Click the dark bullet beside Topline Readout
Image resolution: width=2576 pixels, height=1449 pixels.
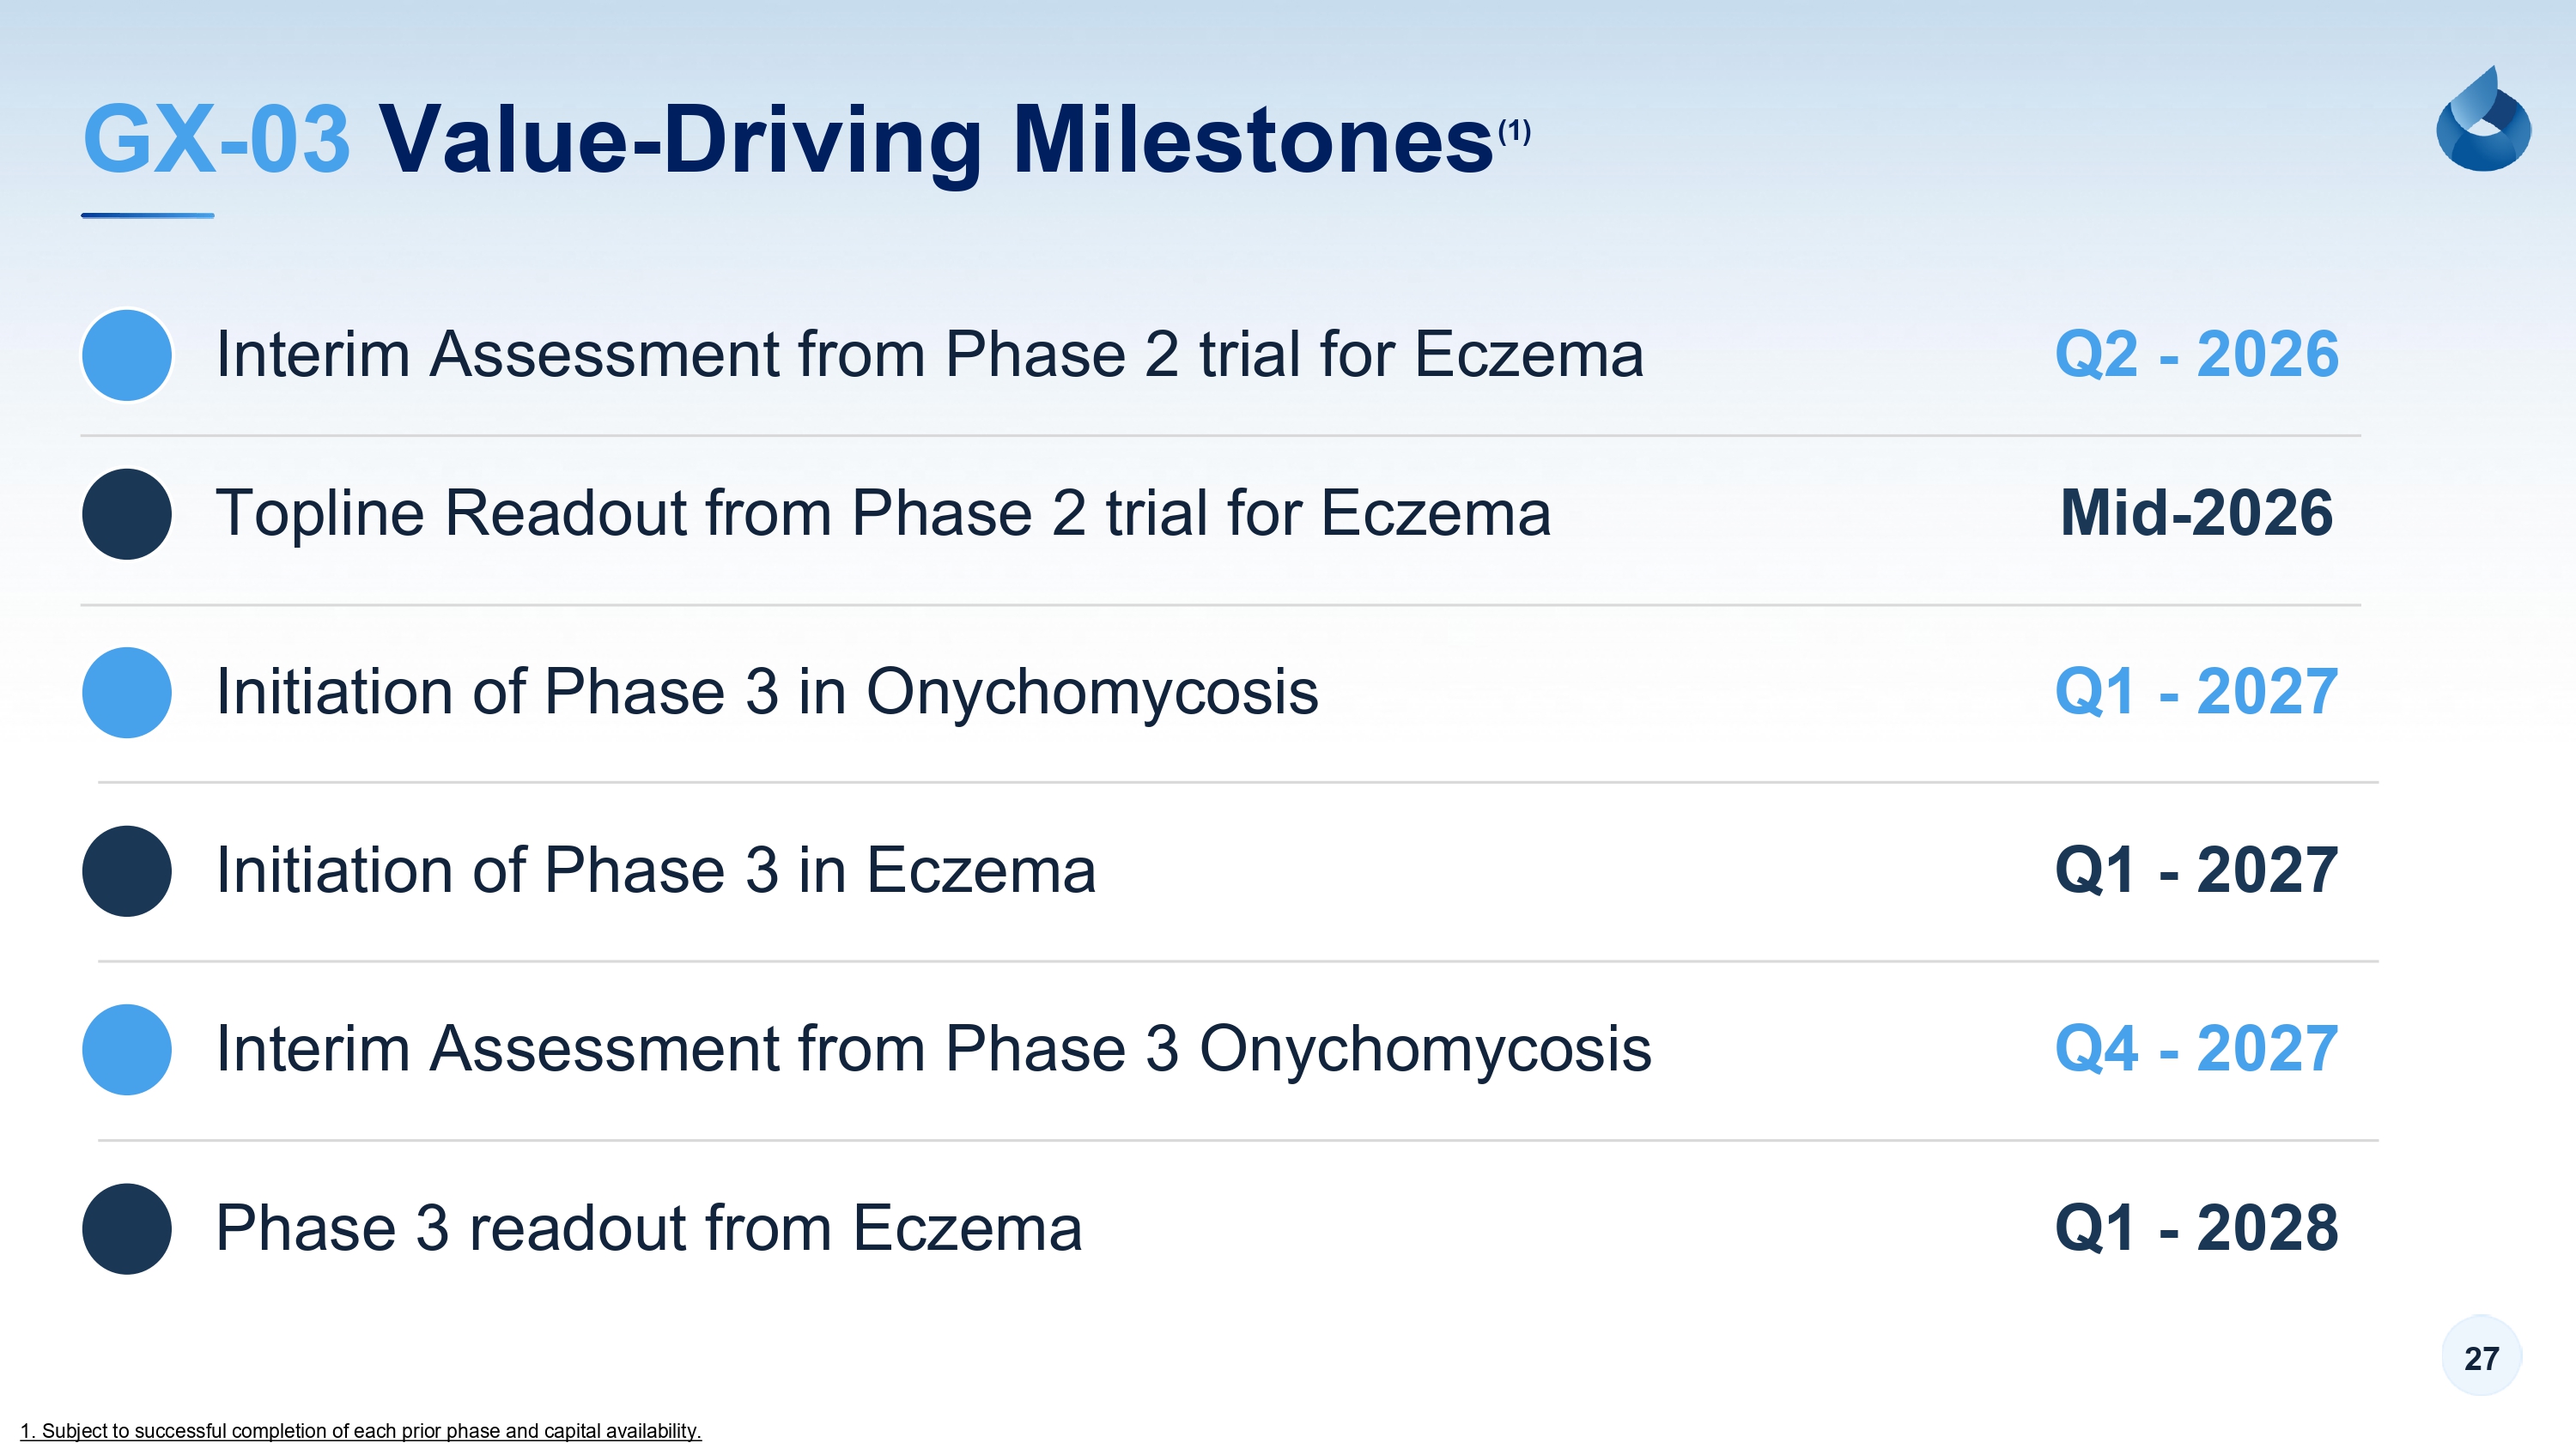coord(127,514)
